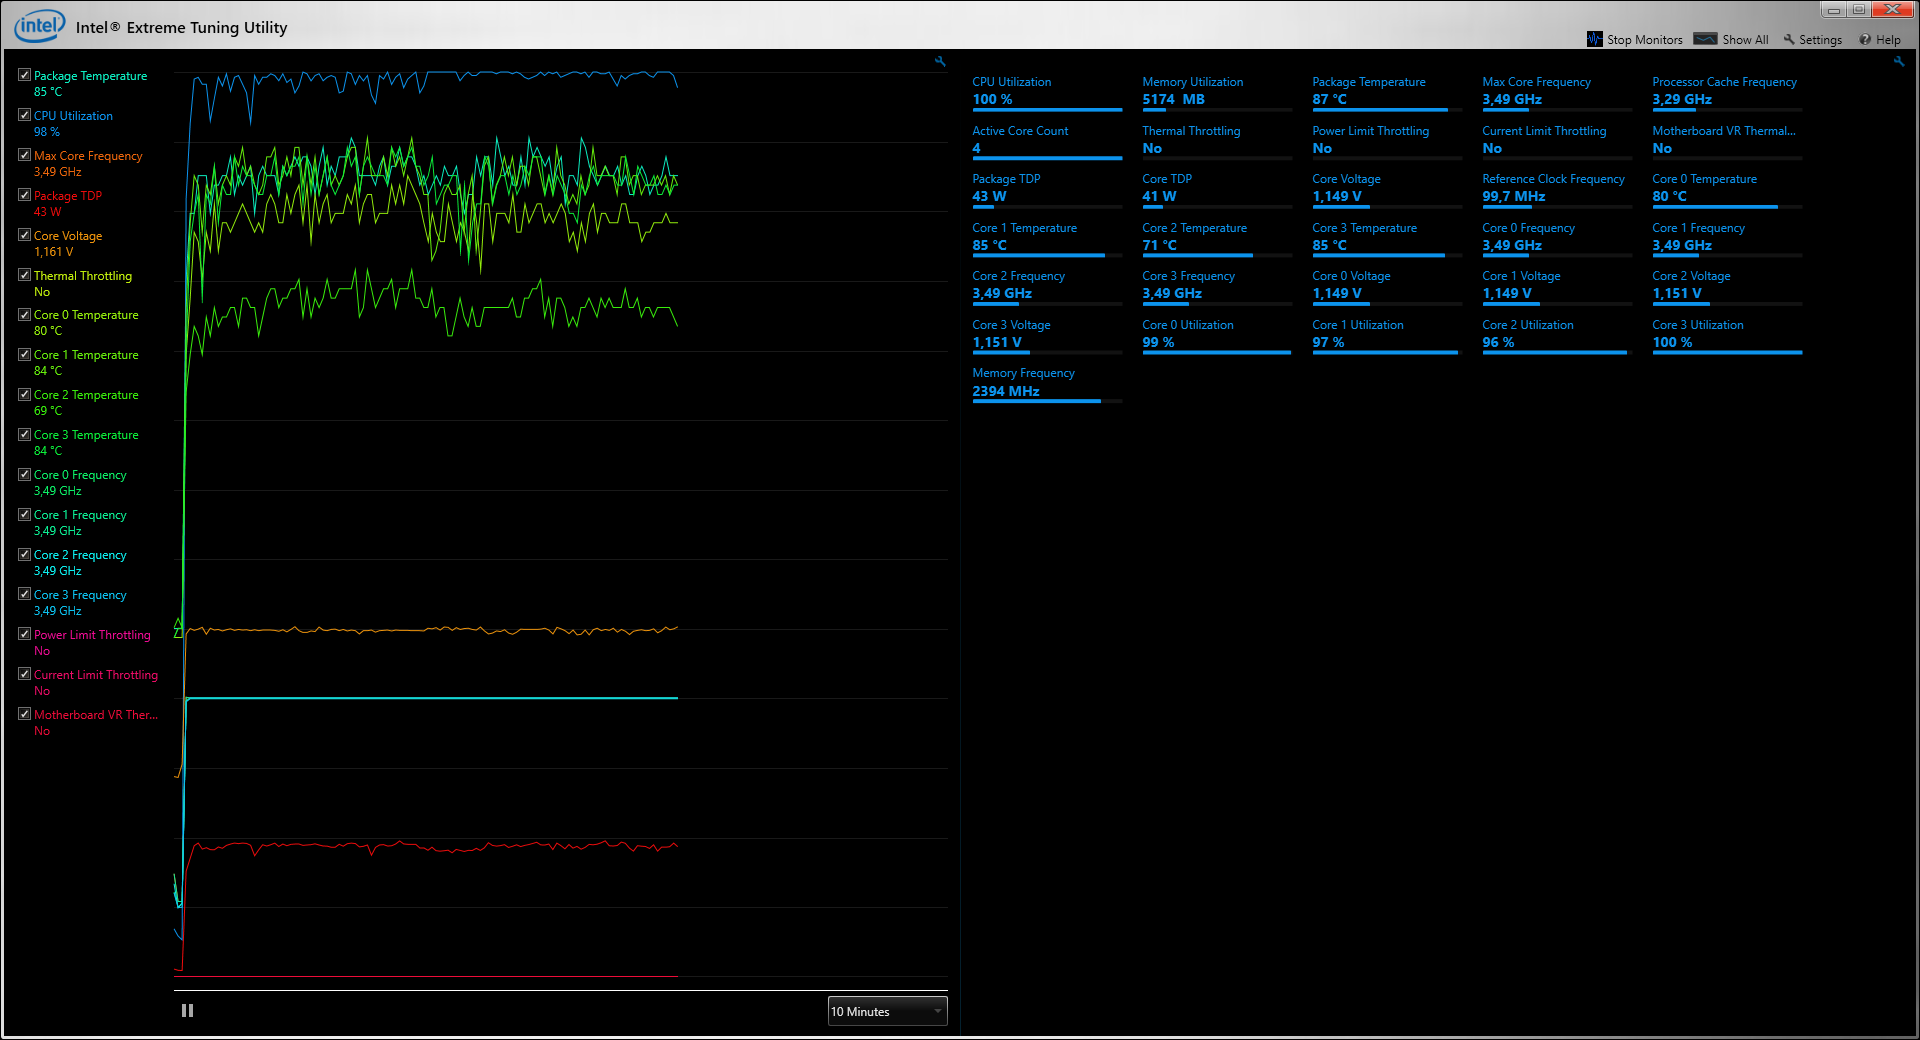1920x1040 pixels.
Task: Toggle Motherboard VR Thermal checkbox
Action: 24,714
